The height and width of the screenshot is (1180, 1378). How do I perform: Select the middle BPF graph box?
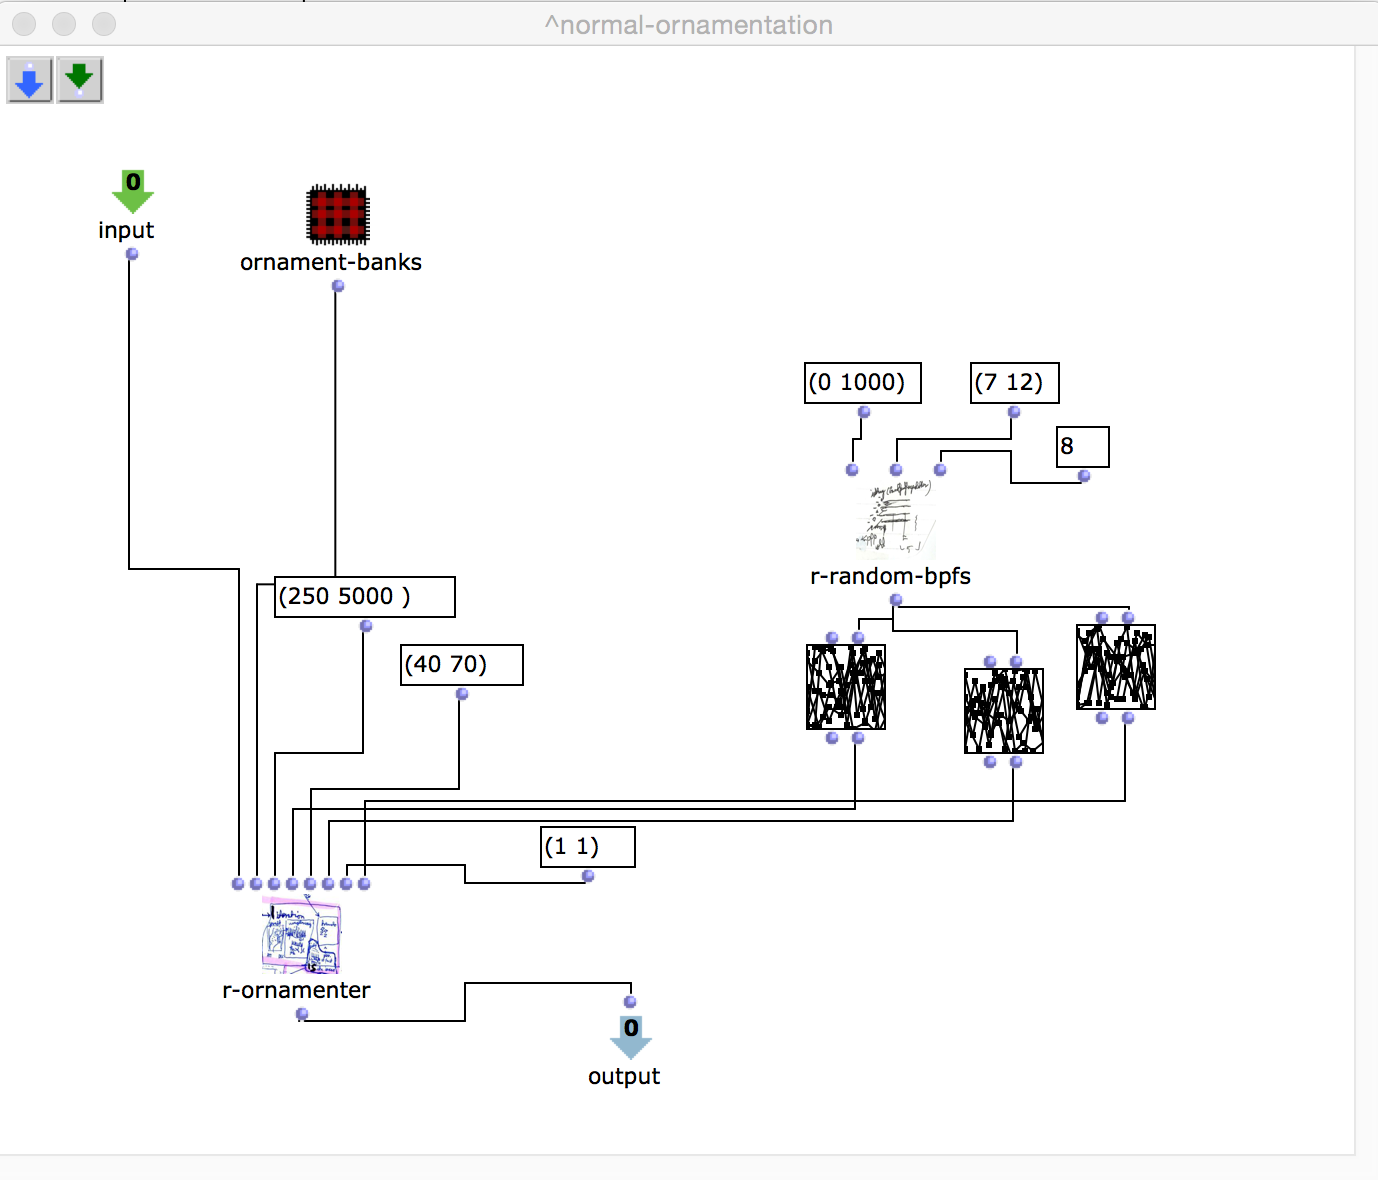(1004, 711)
